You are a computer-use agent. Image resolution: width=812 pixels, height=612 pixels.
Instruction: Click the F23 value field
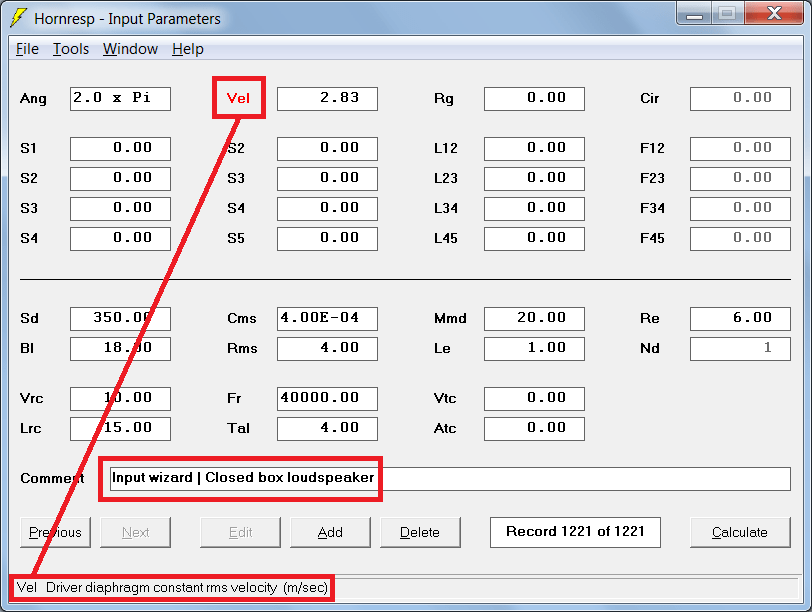pyautogui.click(x=741, y=179)
